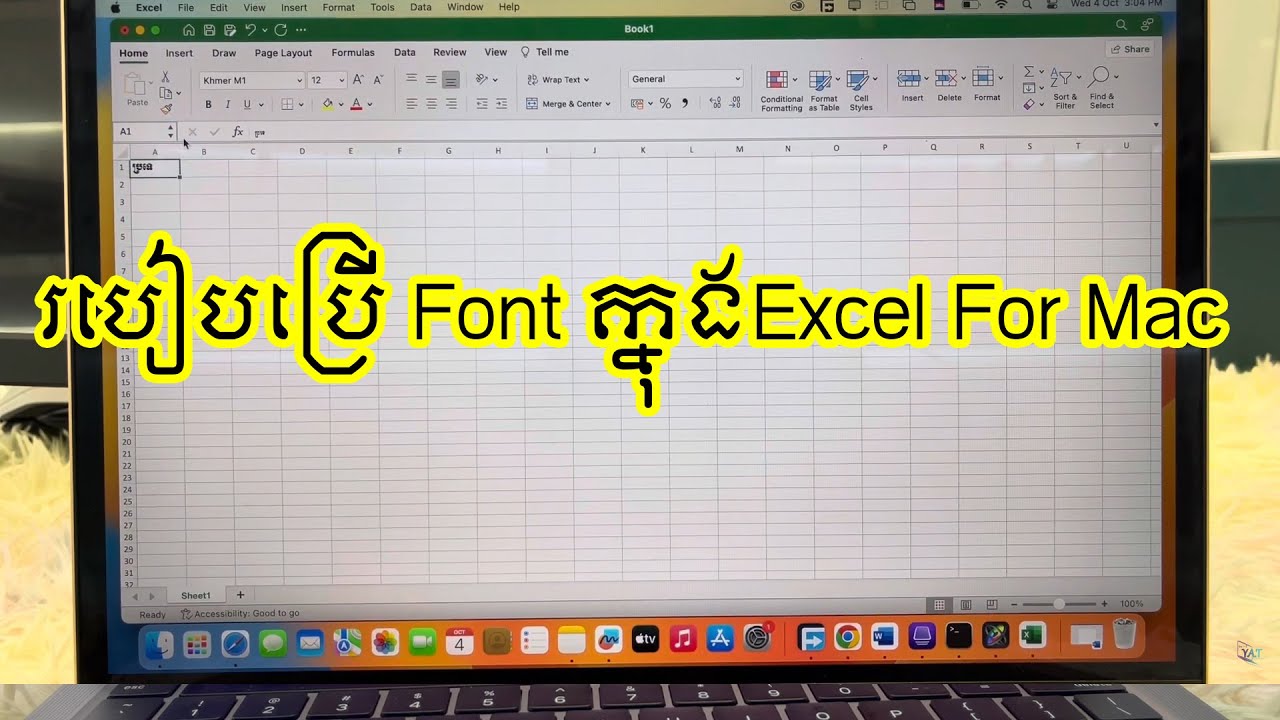
Task: Click the Save icon in title bar
Action: (209, 30)
